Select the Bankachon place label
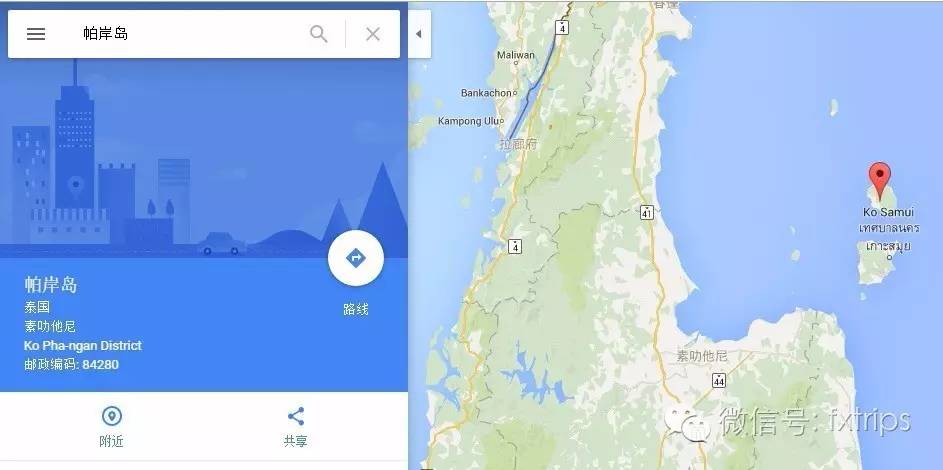This screenshot has width=943, height=470. (x=487, y=93)
